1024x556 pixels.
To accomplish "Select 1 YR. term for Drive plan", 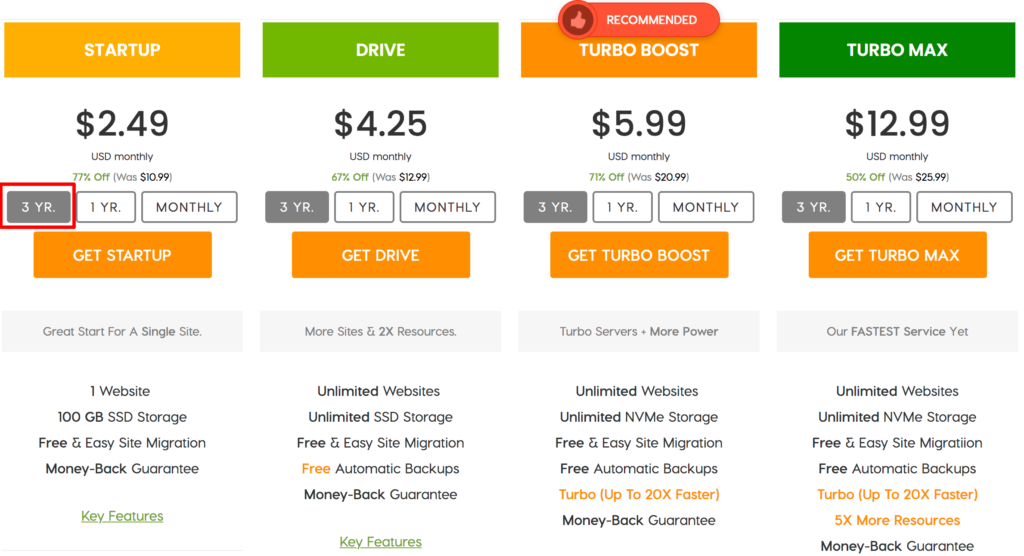I will (364, 207).
